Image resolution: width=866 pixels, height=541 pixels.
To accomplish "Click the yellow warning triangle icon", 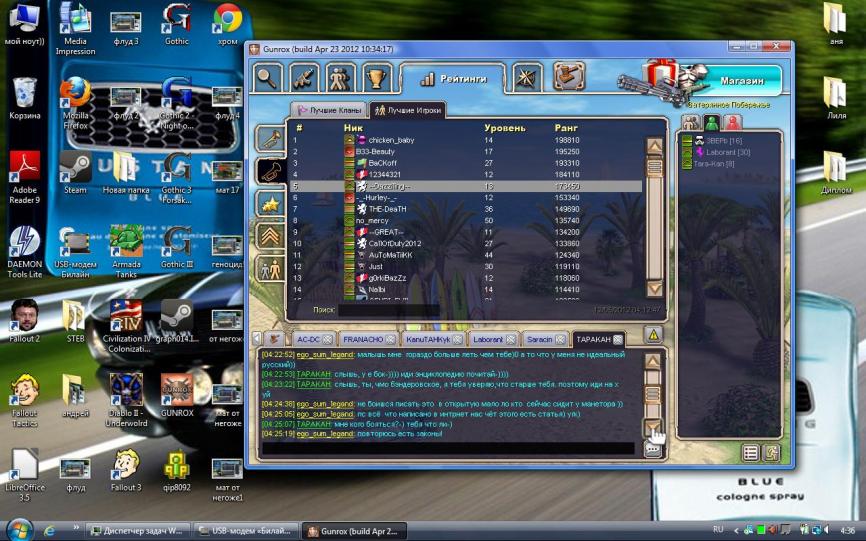I will [x=652, y=335].
